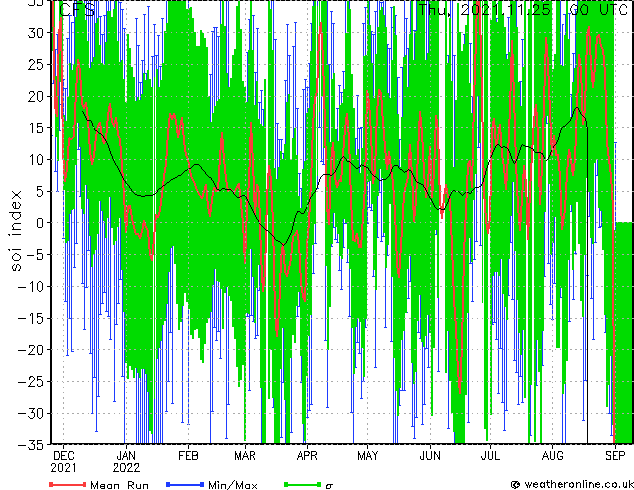Click the -15 y-axis value
The image size is (634, 490).
31,318
